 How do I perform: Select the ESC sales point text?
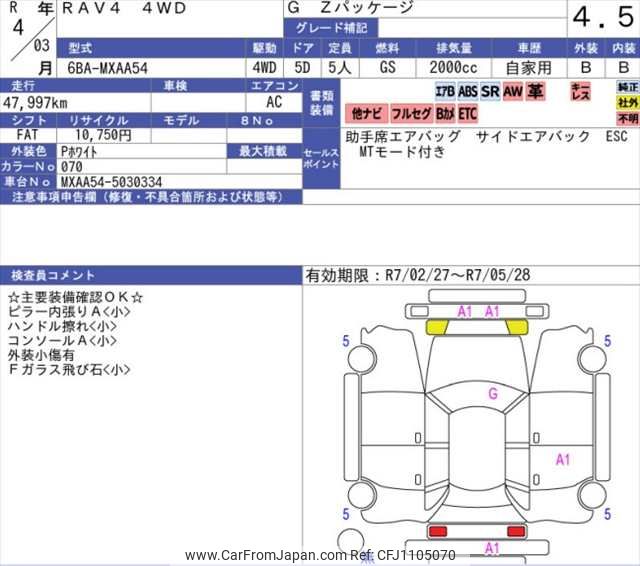click(616, 136)
